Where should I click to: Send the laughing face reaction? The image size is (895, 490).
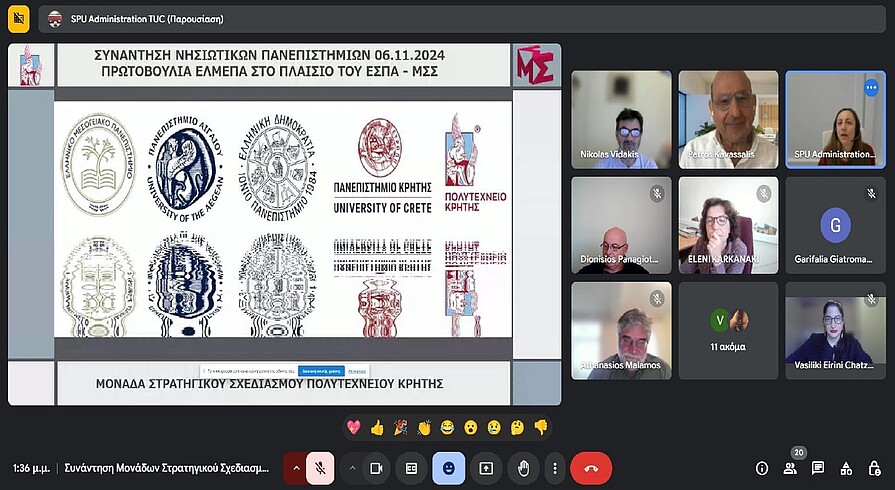coord(448,427)
